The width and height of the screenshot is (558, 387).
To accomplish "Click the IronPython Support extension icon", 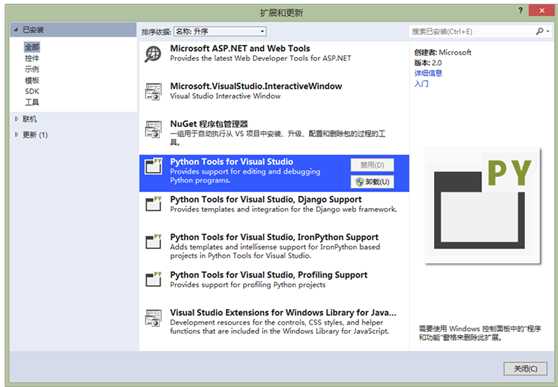I will coord(153,242).
